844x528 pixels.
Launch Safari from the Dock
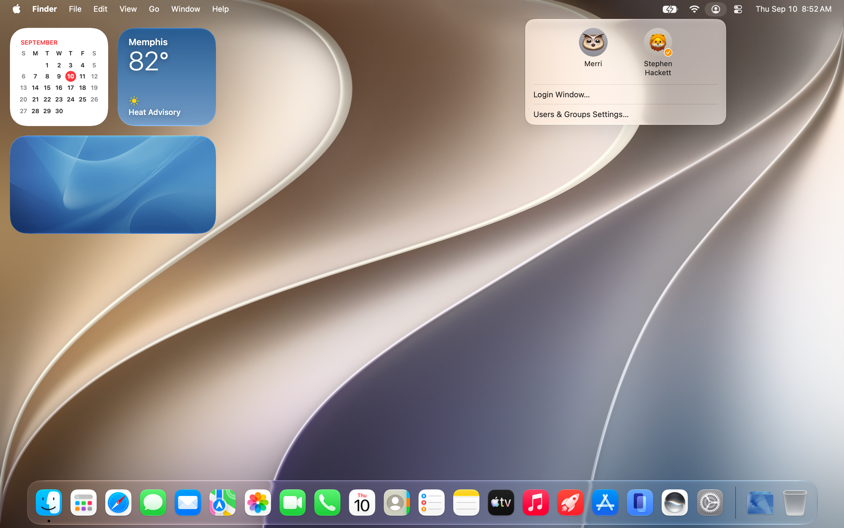tap(118, 502)
